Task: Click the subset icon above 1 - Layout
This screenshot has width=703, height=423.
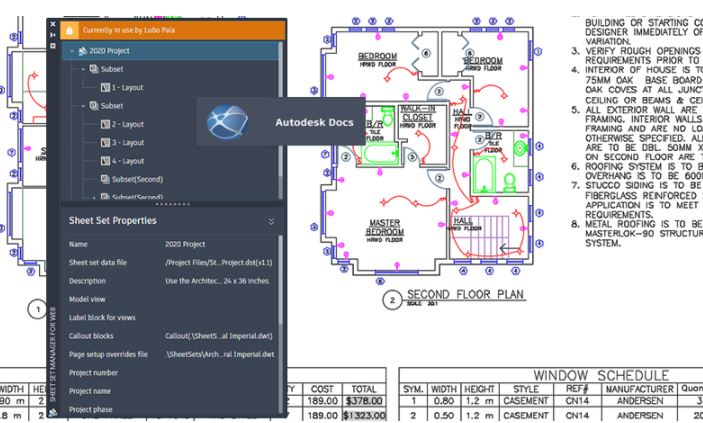Action: [94, 69]
